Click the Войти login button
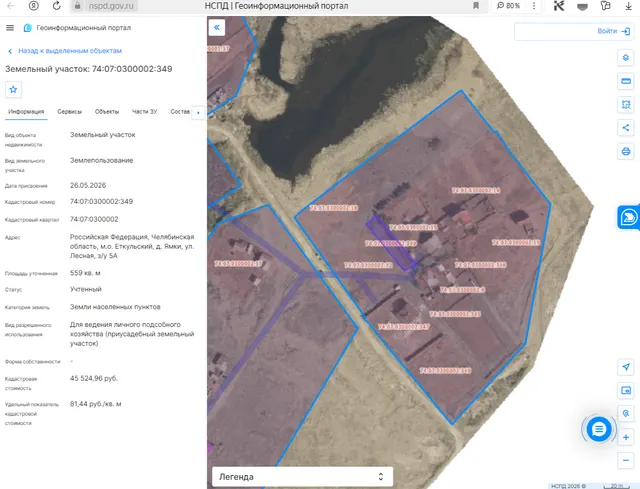Viewport: 640px width, 489px height. pyautogui.click(x=613, y=31)
